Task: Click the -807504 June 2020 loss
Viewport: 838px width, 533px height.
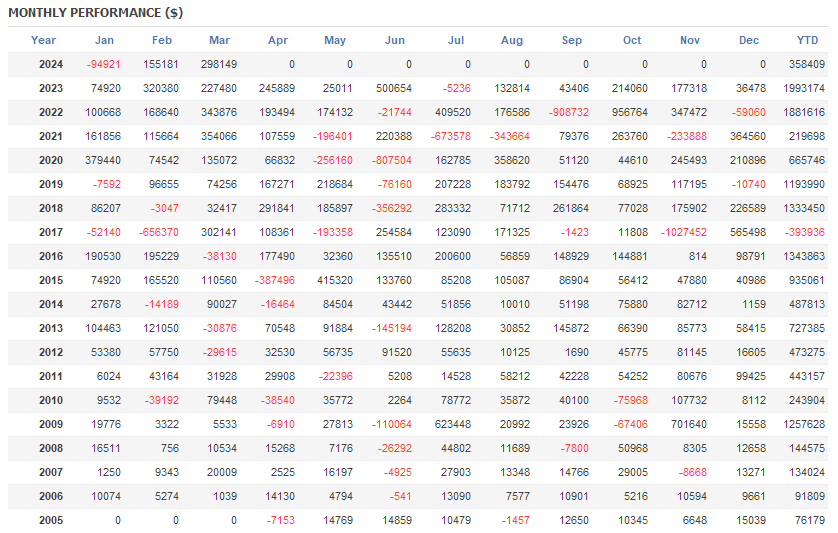Action: coord(392,160)
